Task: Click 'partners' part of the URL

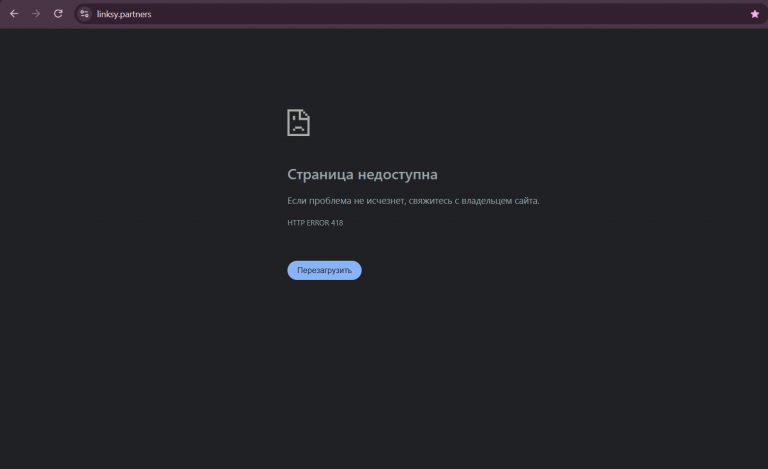Action: pos(135,14)
